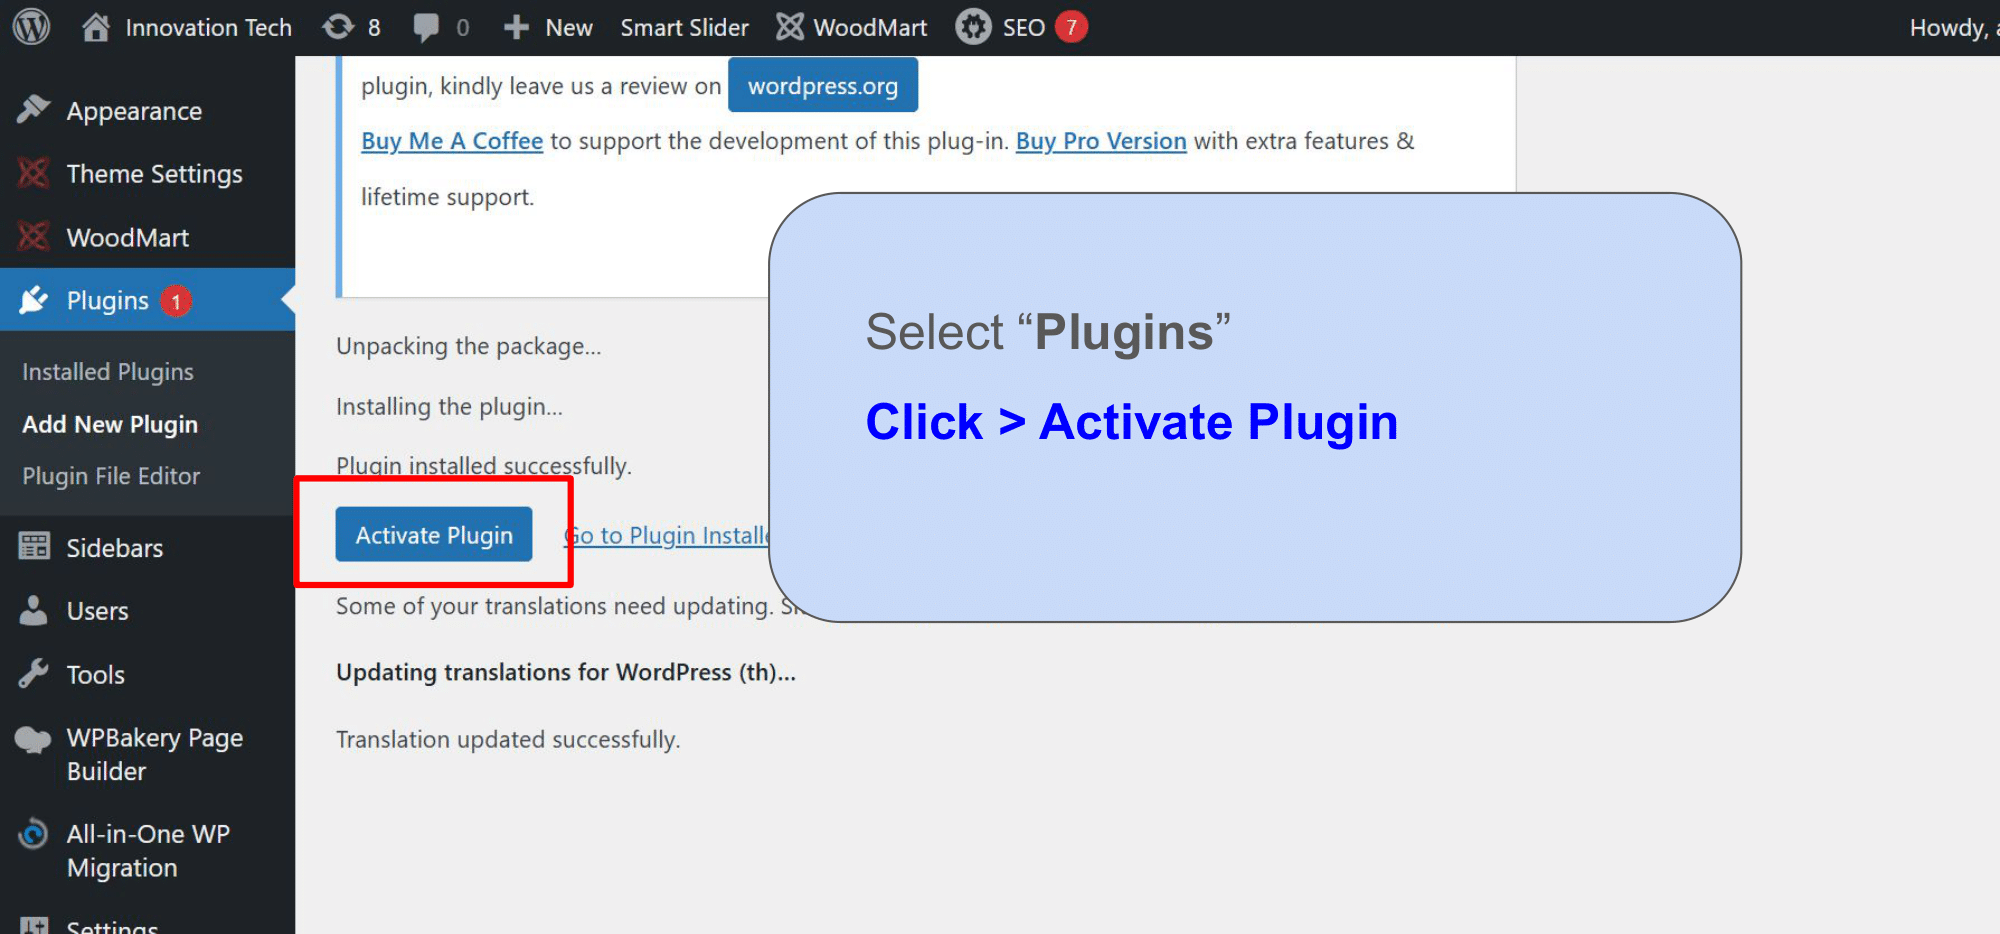Open Plugin File Editor submenu item
Screen dimensions: 2000x934
tap(111, 476)
